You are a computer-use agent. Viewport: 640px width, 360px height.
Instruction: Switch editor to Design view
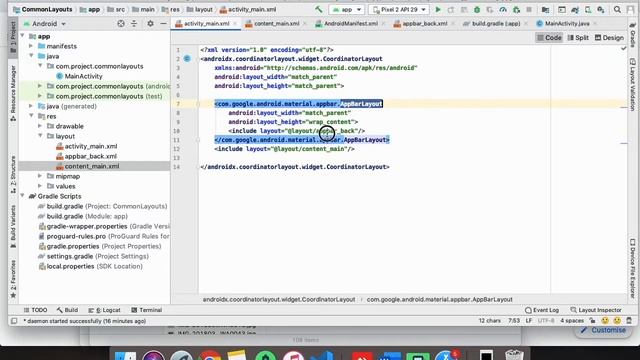pos(609,38)
